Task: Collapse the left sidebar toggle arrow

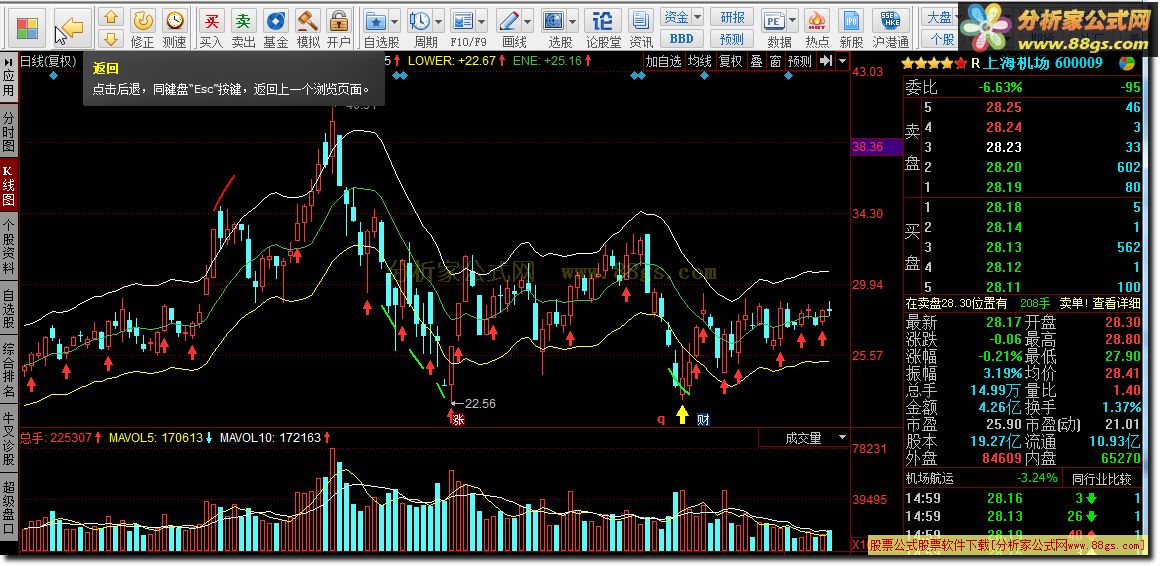Action: pos(9,63)
